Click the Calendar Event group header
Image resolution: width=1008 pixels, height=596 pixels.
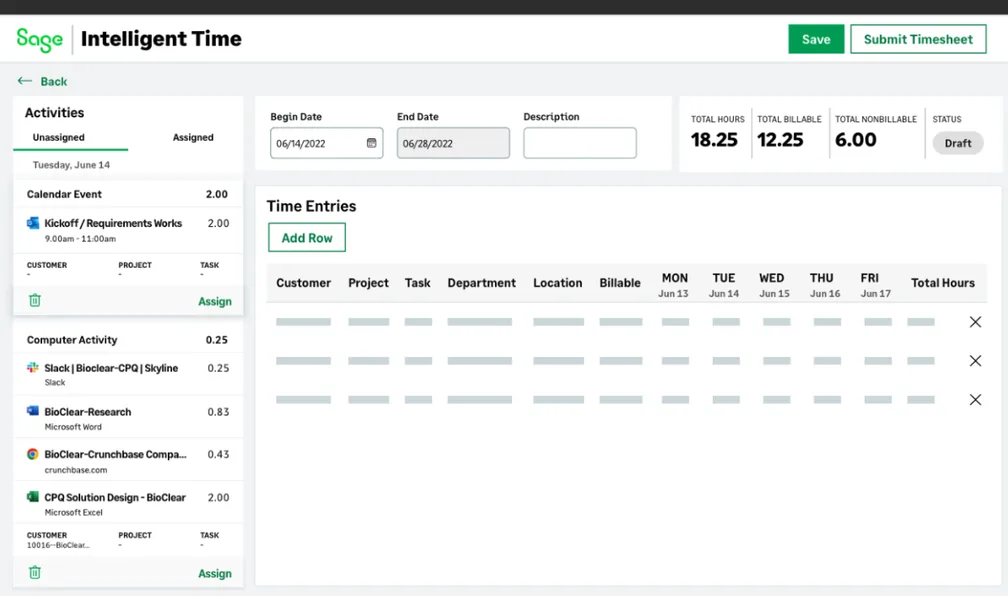pos(128,194)
